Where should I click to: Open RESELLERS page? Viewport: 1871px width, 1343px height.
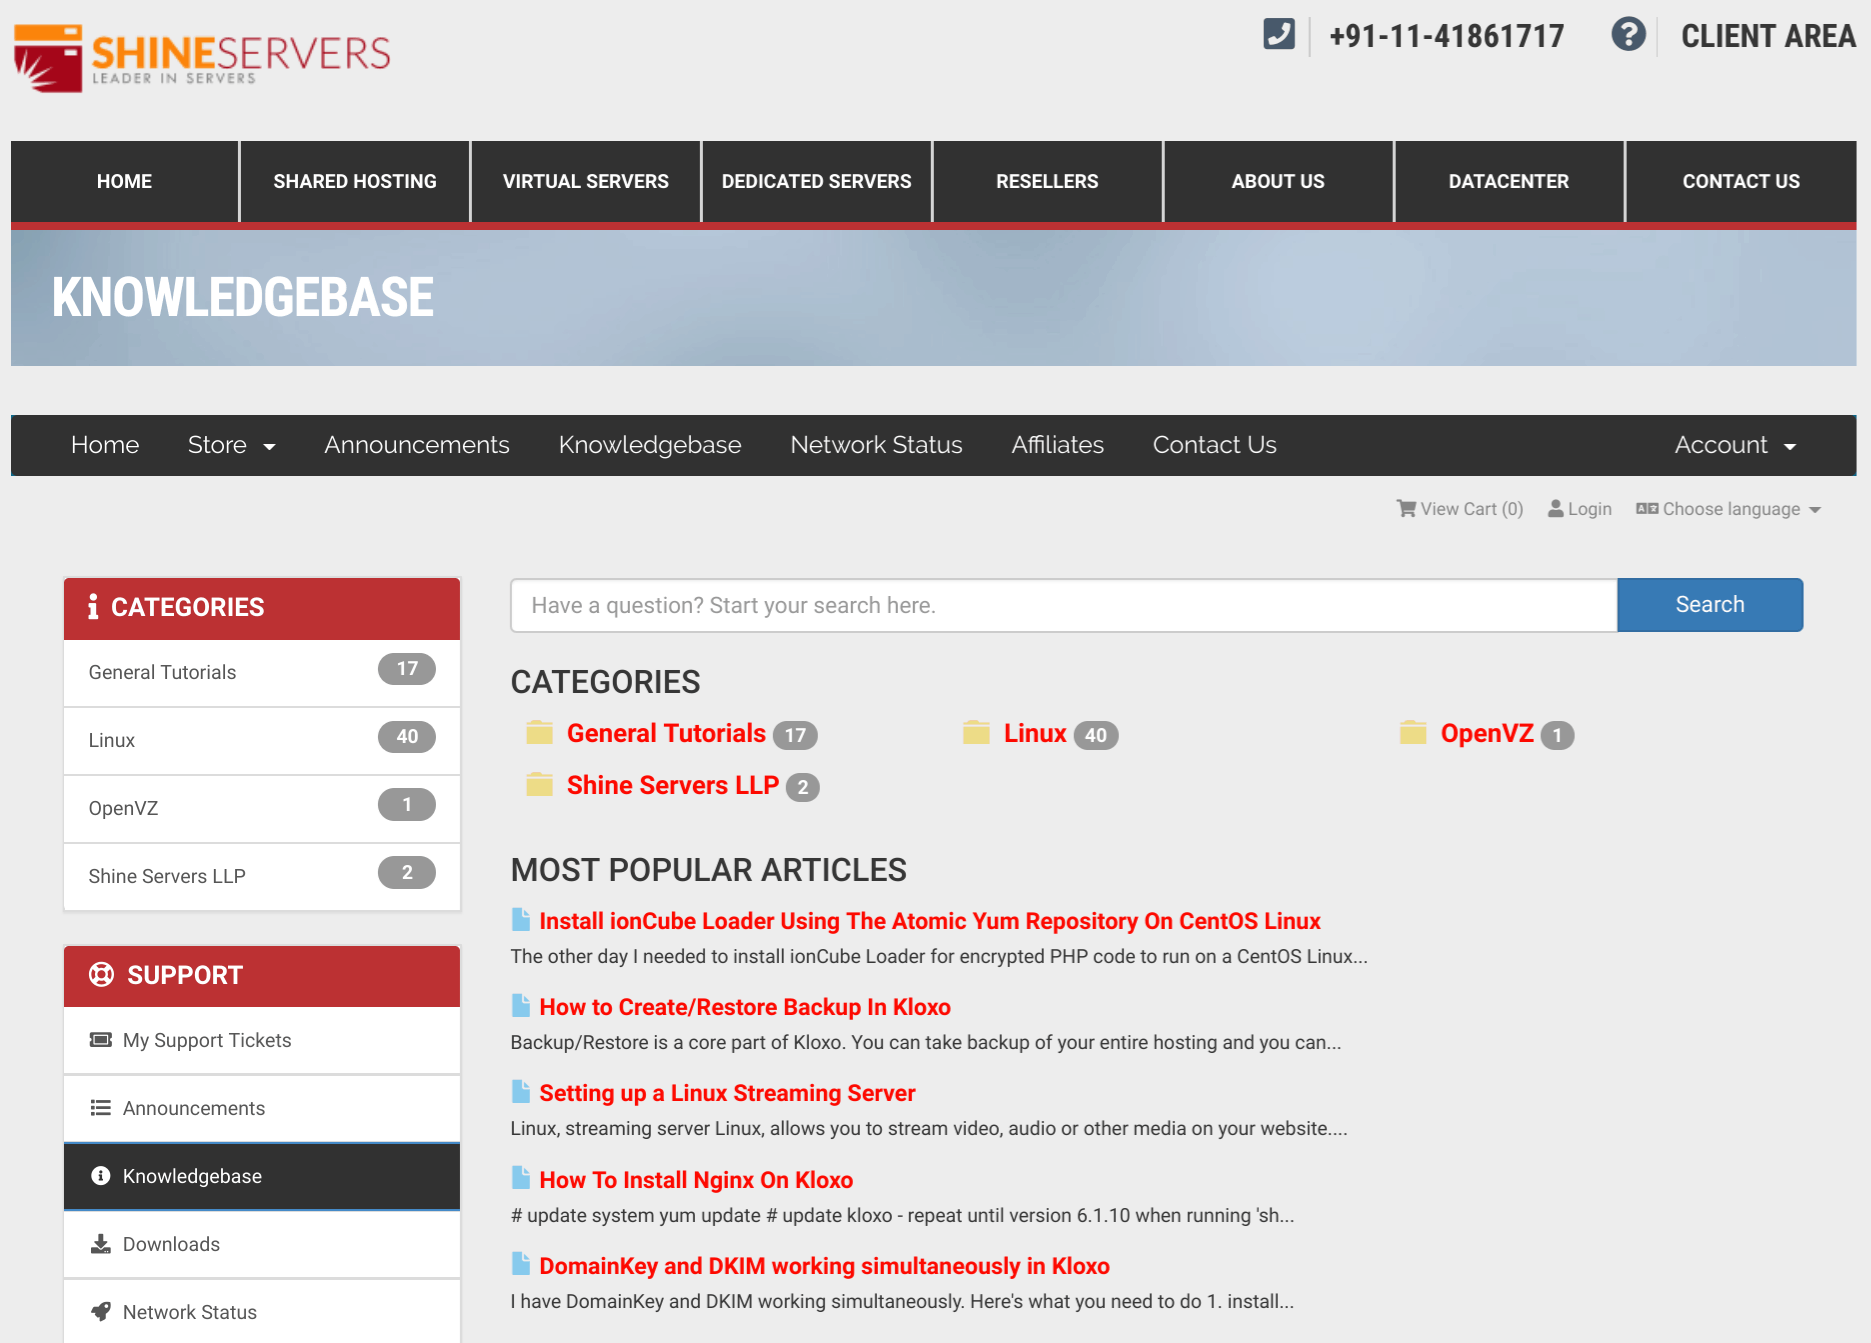(x=1047, y=181)
